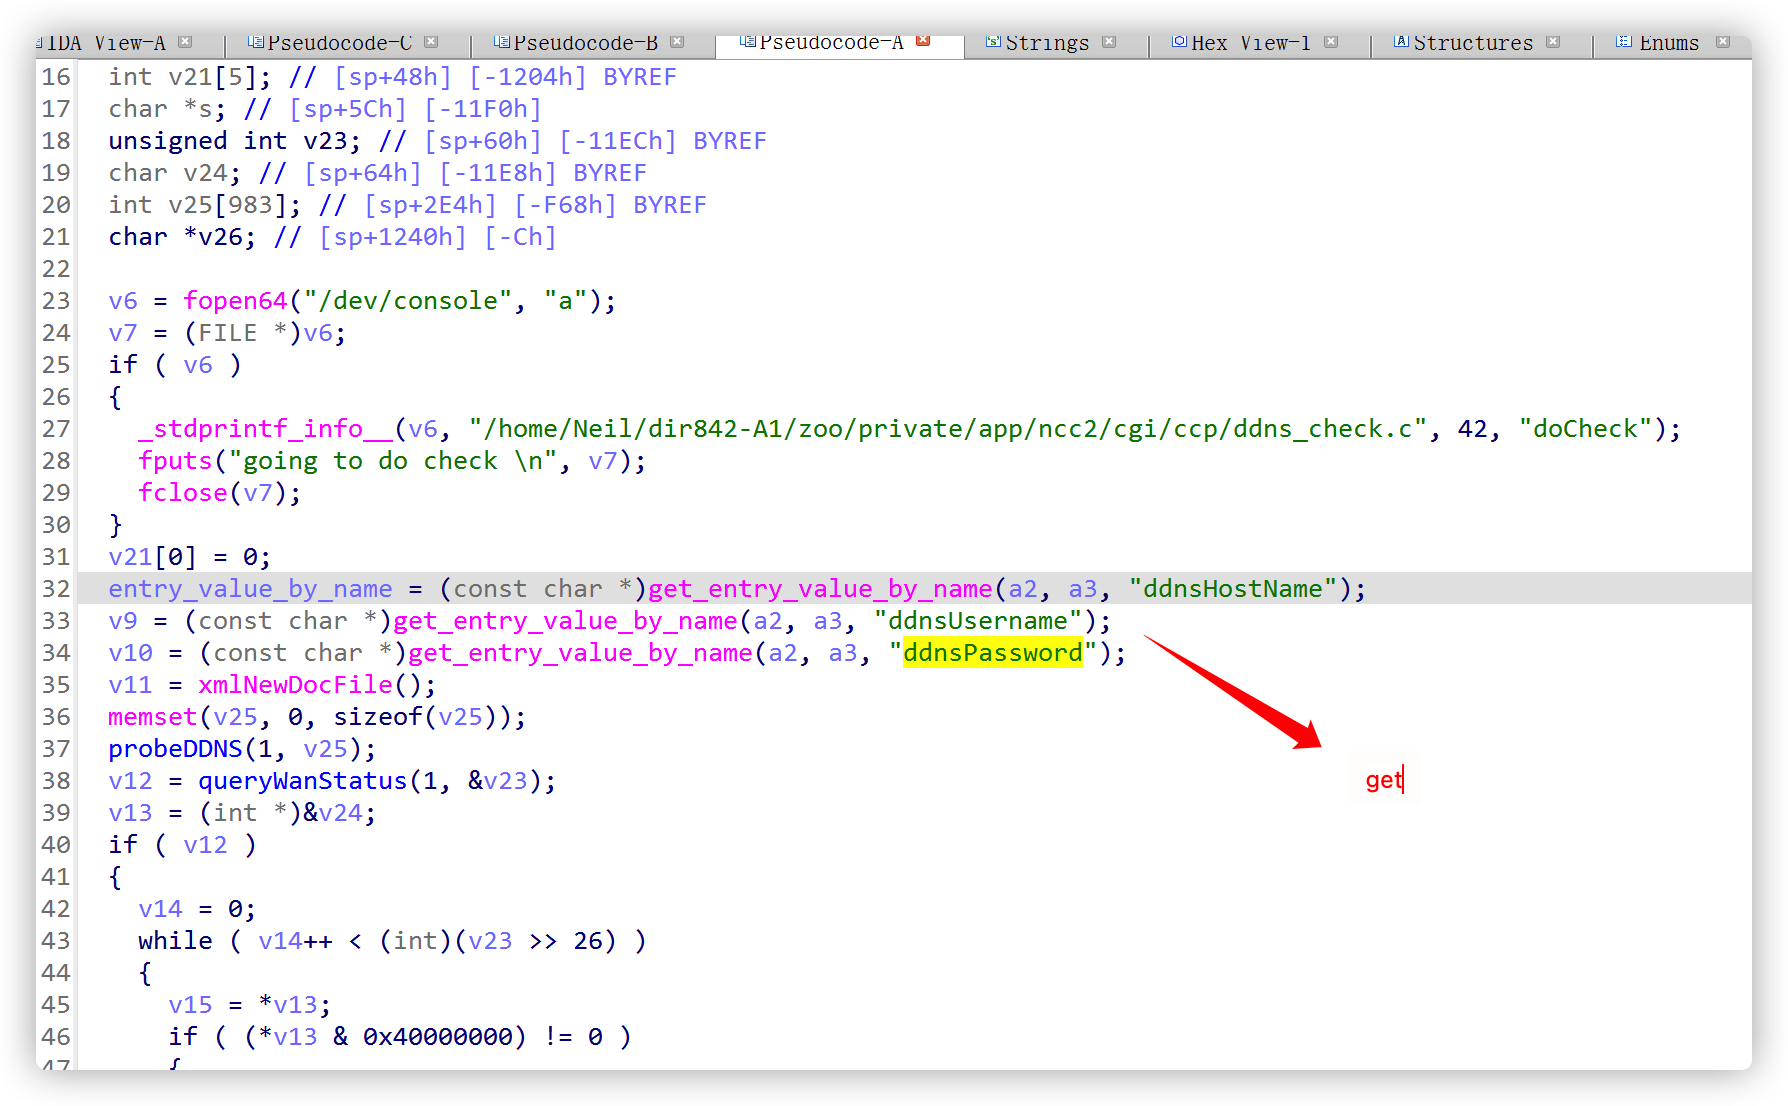This screenshot has width=1788, height=1106.
Task: Close the Pseudocode-B tab
Action: pyautogui.click(x=677, y=42)
